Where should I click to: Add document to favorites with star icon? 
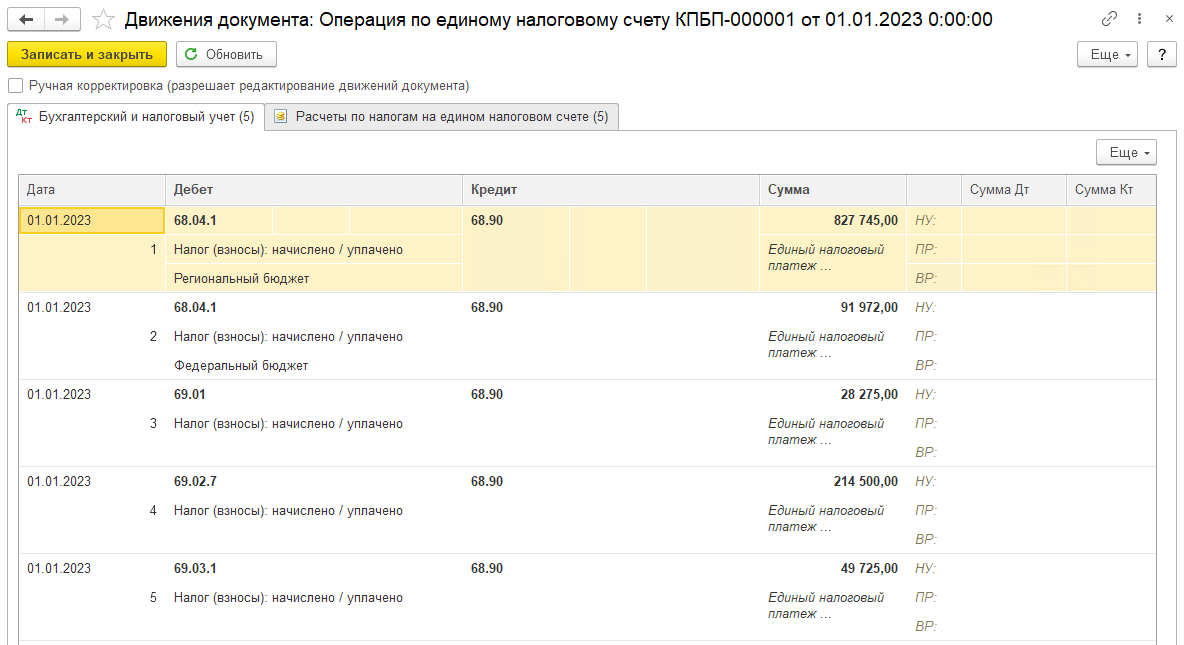pyautogui.click(x=101, y=19)
